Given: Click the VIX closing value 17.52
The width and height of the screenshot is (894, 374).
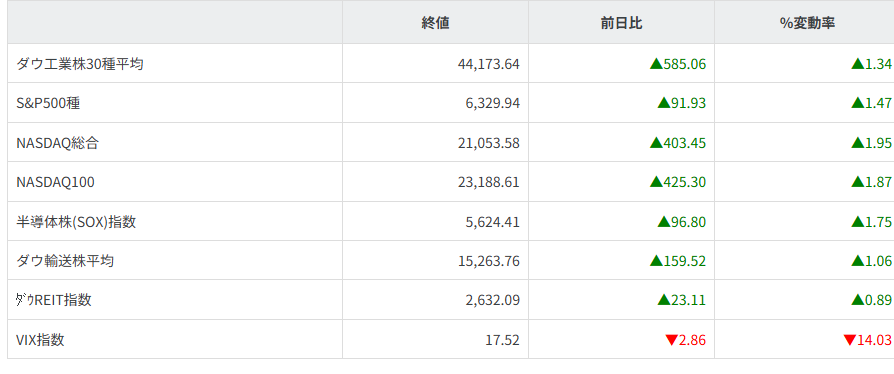Looking at the screenshot, I should coord(502,340).
